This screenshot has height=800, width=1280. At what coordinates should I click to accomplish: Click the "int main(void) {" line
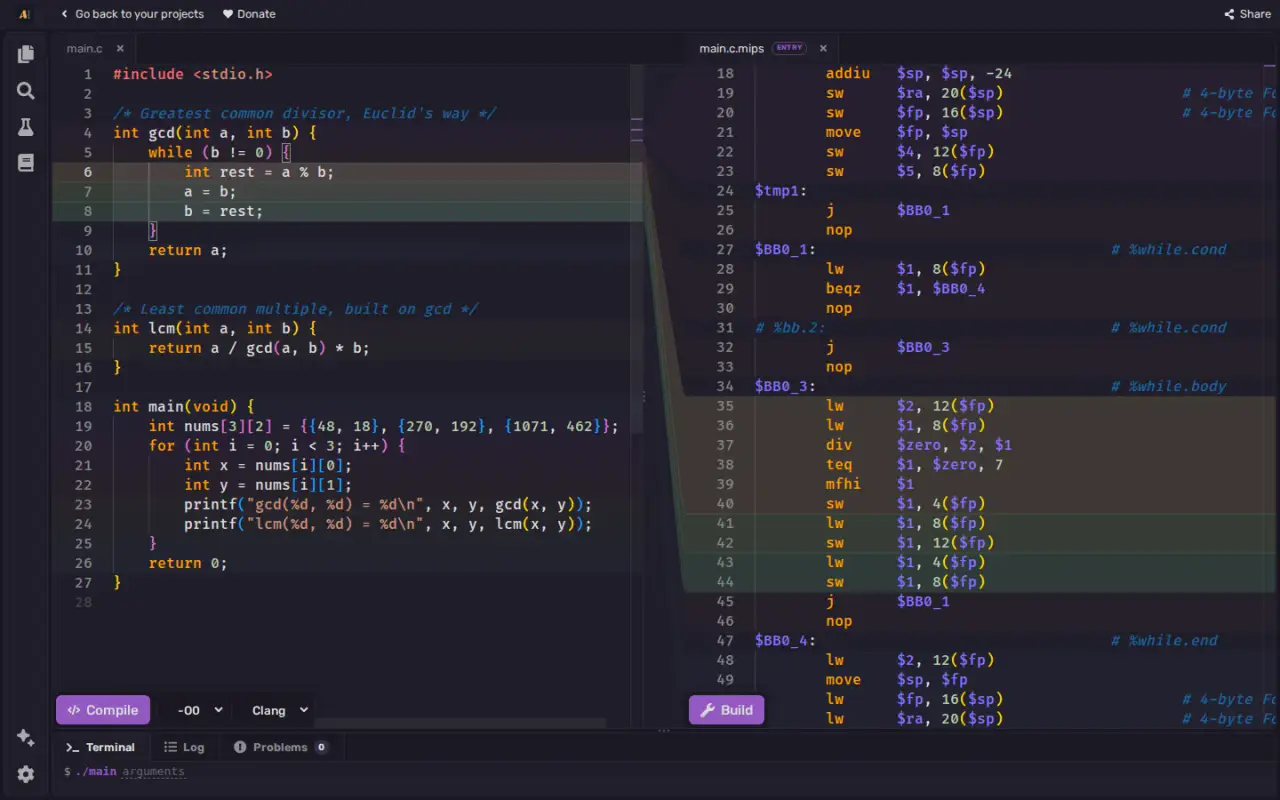click(184, 407)
